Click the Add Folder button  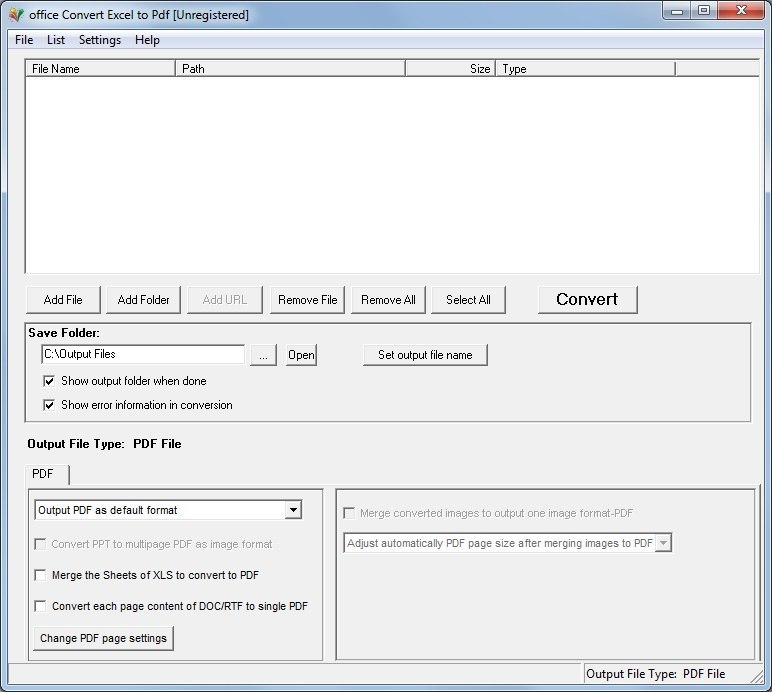pyautogui.click(x=143, y=300)
